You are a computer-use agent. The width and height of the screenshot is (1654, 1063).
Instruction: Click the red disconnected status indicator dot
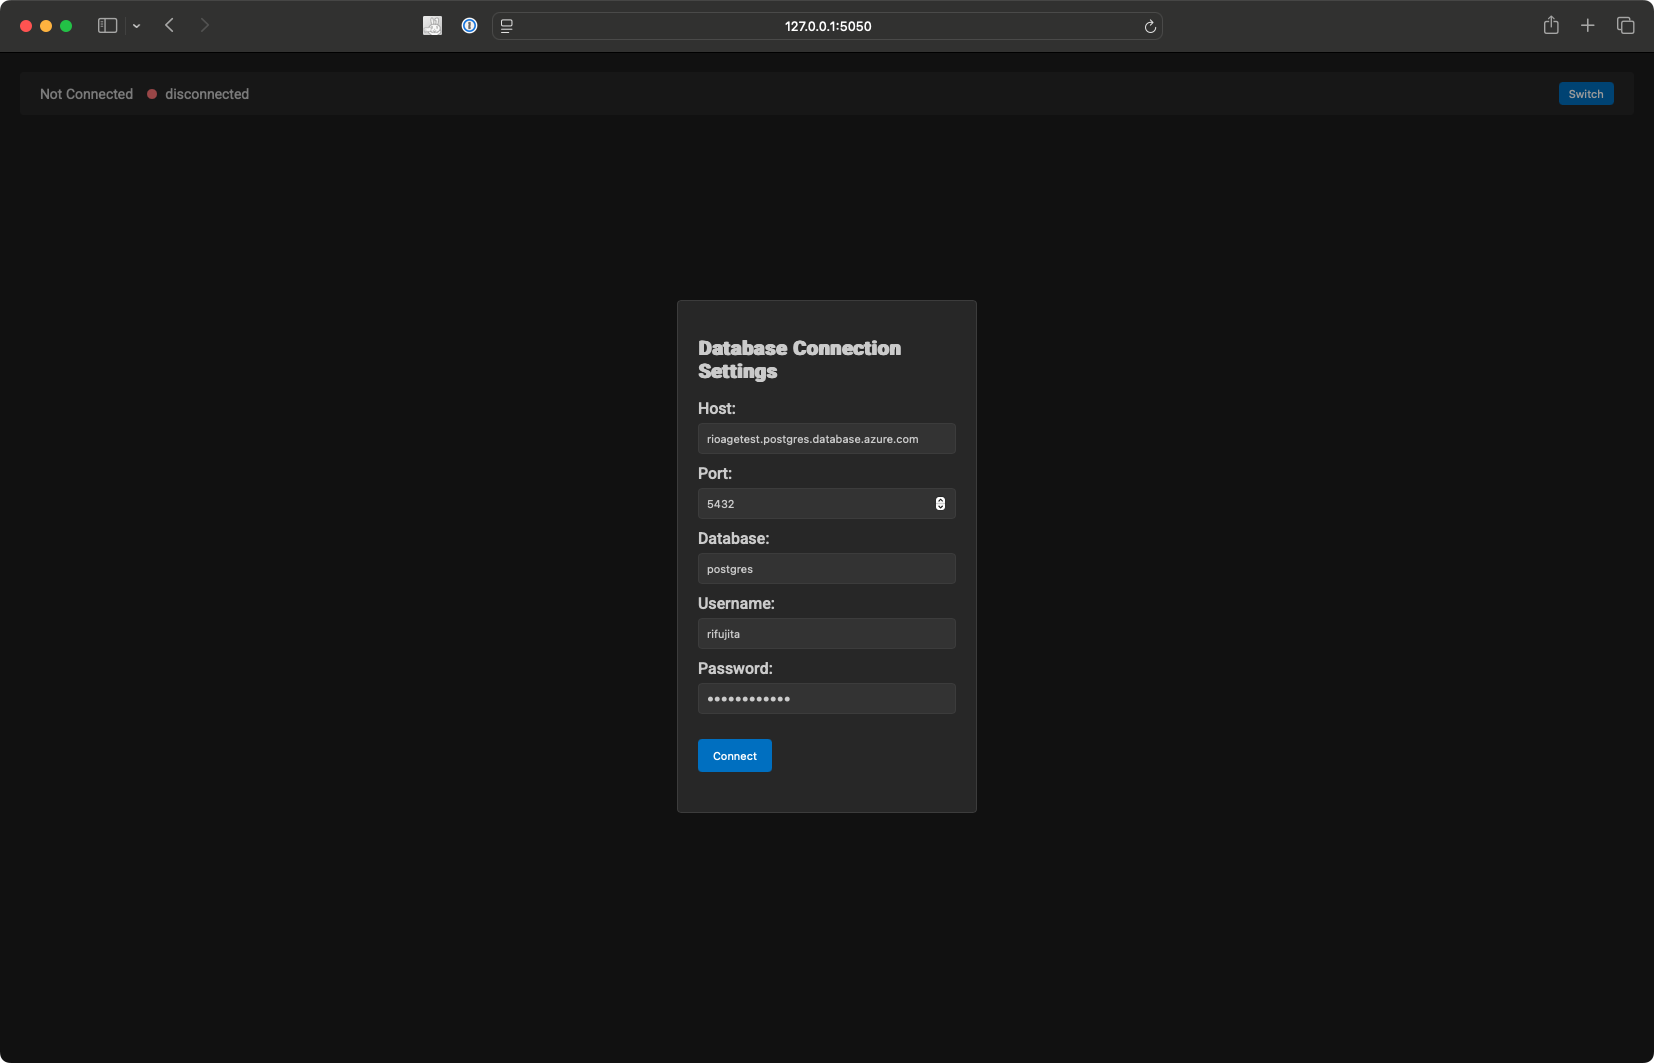tap(152, 94)
